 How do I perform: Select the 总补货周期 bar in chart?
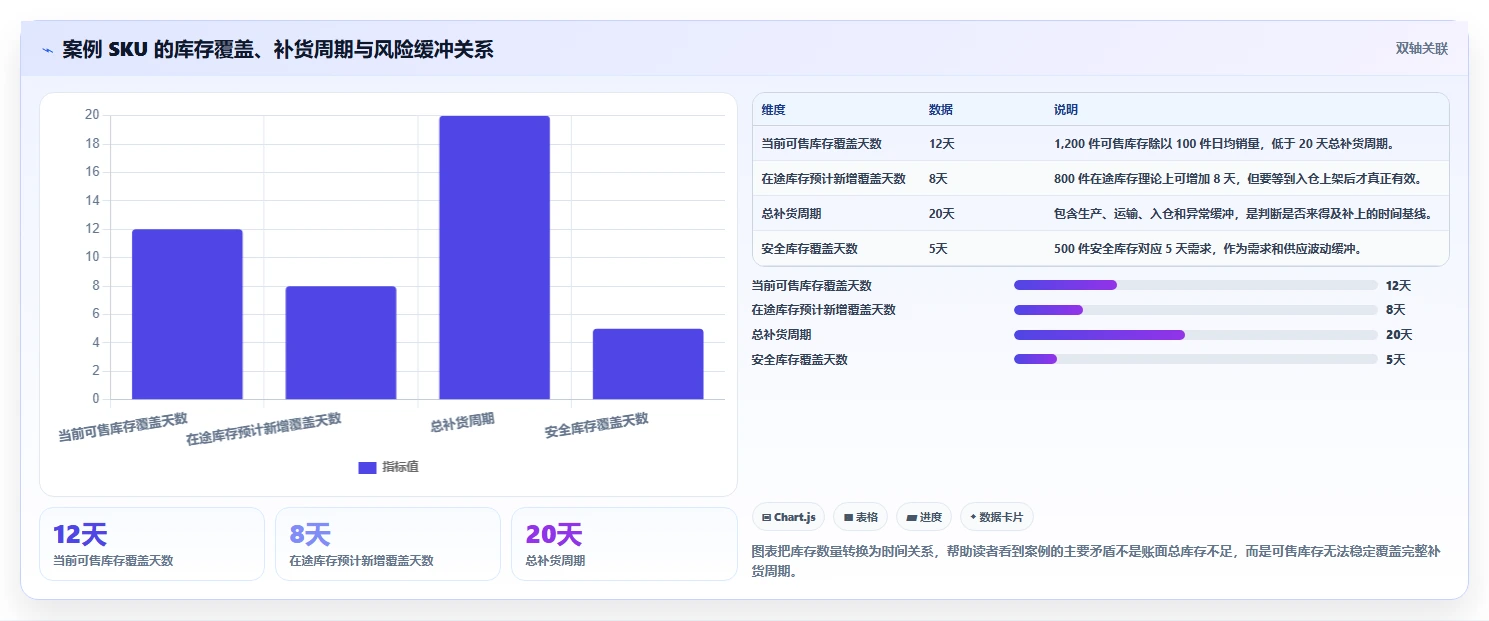point(494,257)
